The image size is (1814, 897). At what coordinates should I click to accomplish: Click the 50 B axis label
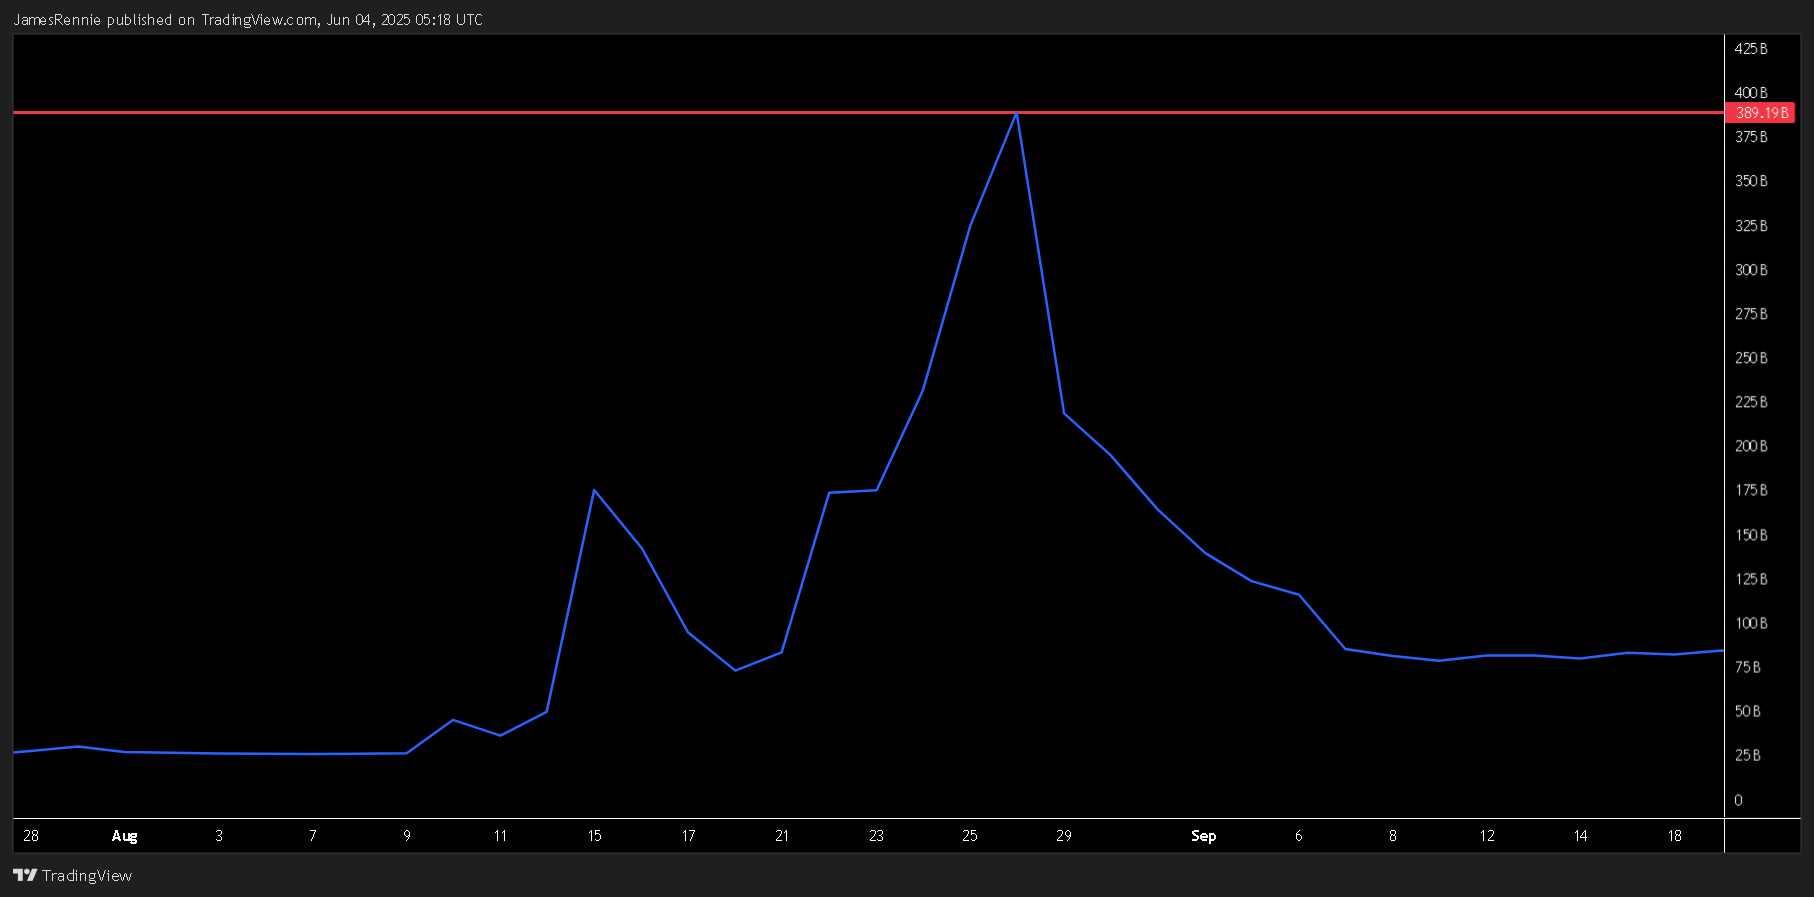(1748, 711)
